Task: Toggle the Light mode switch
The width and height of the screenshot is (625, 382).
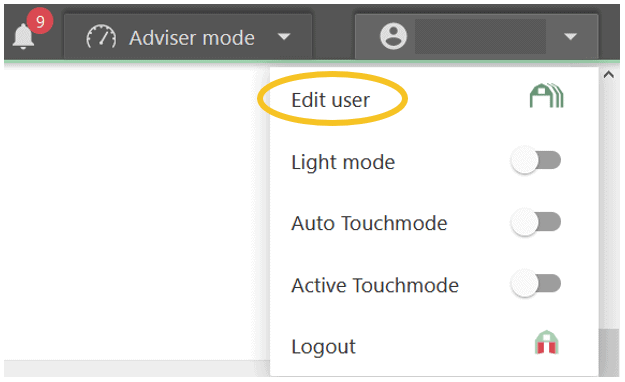Action: pyautogui.click(x=536, y=160)
